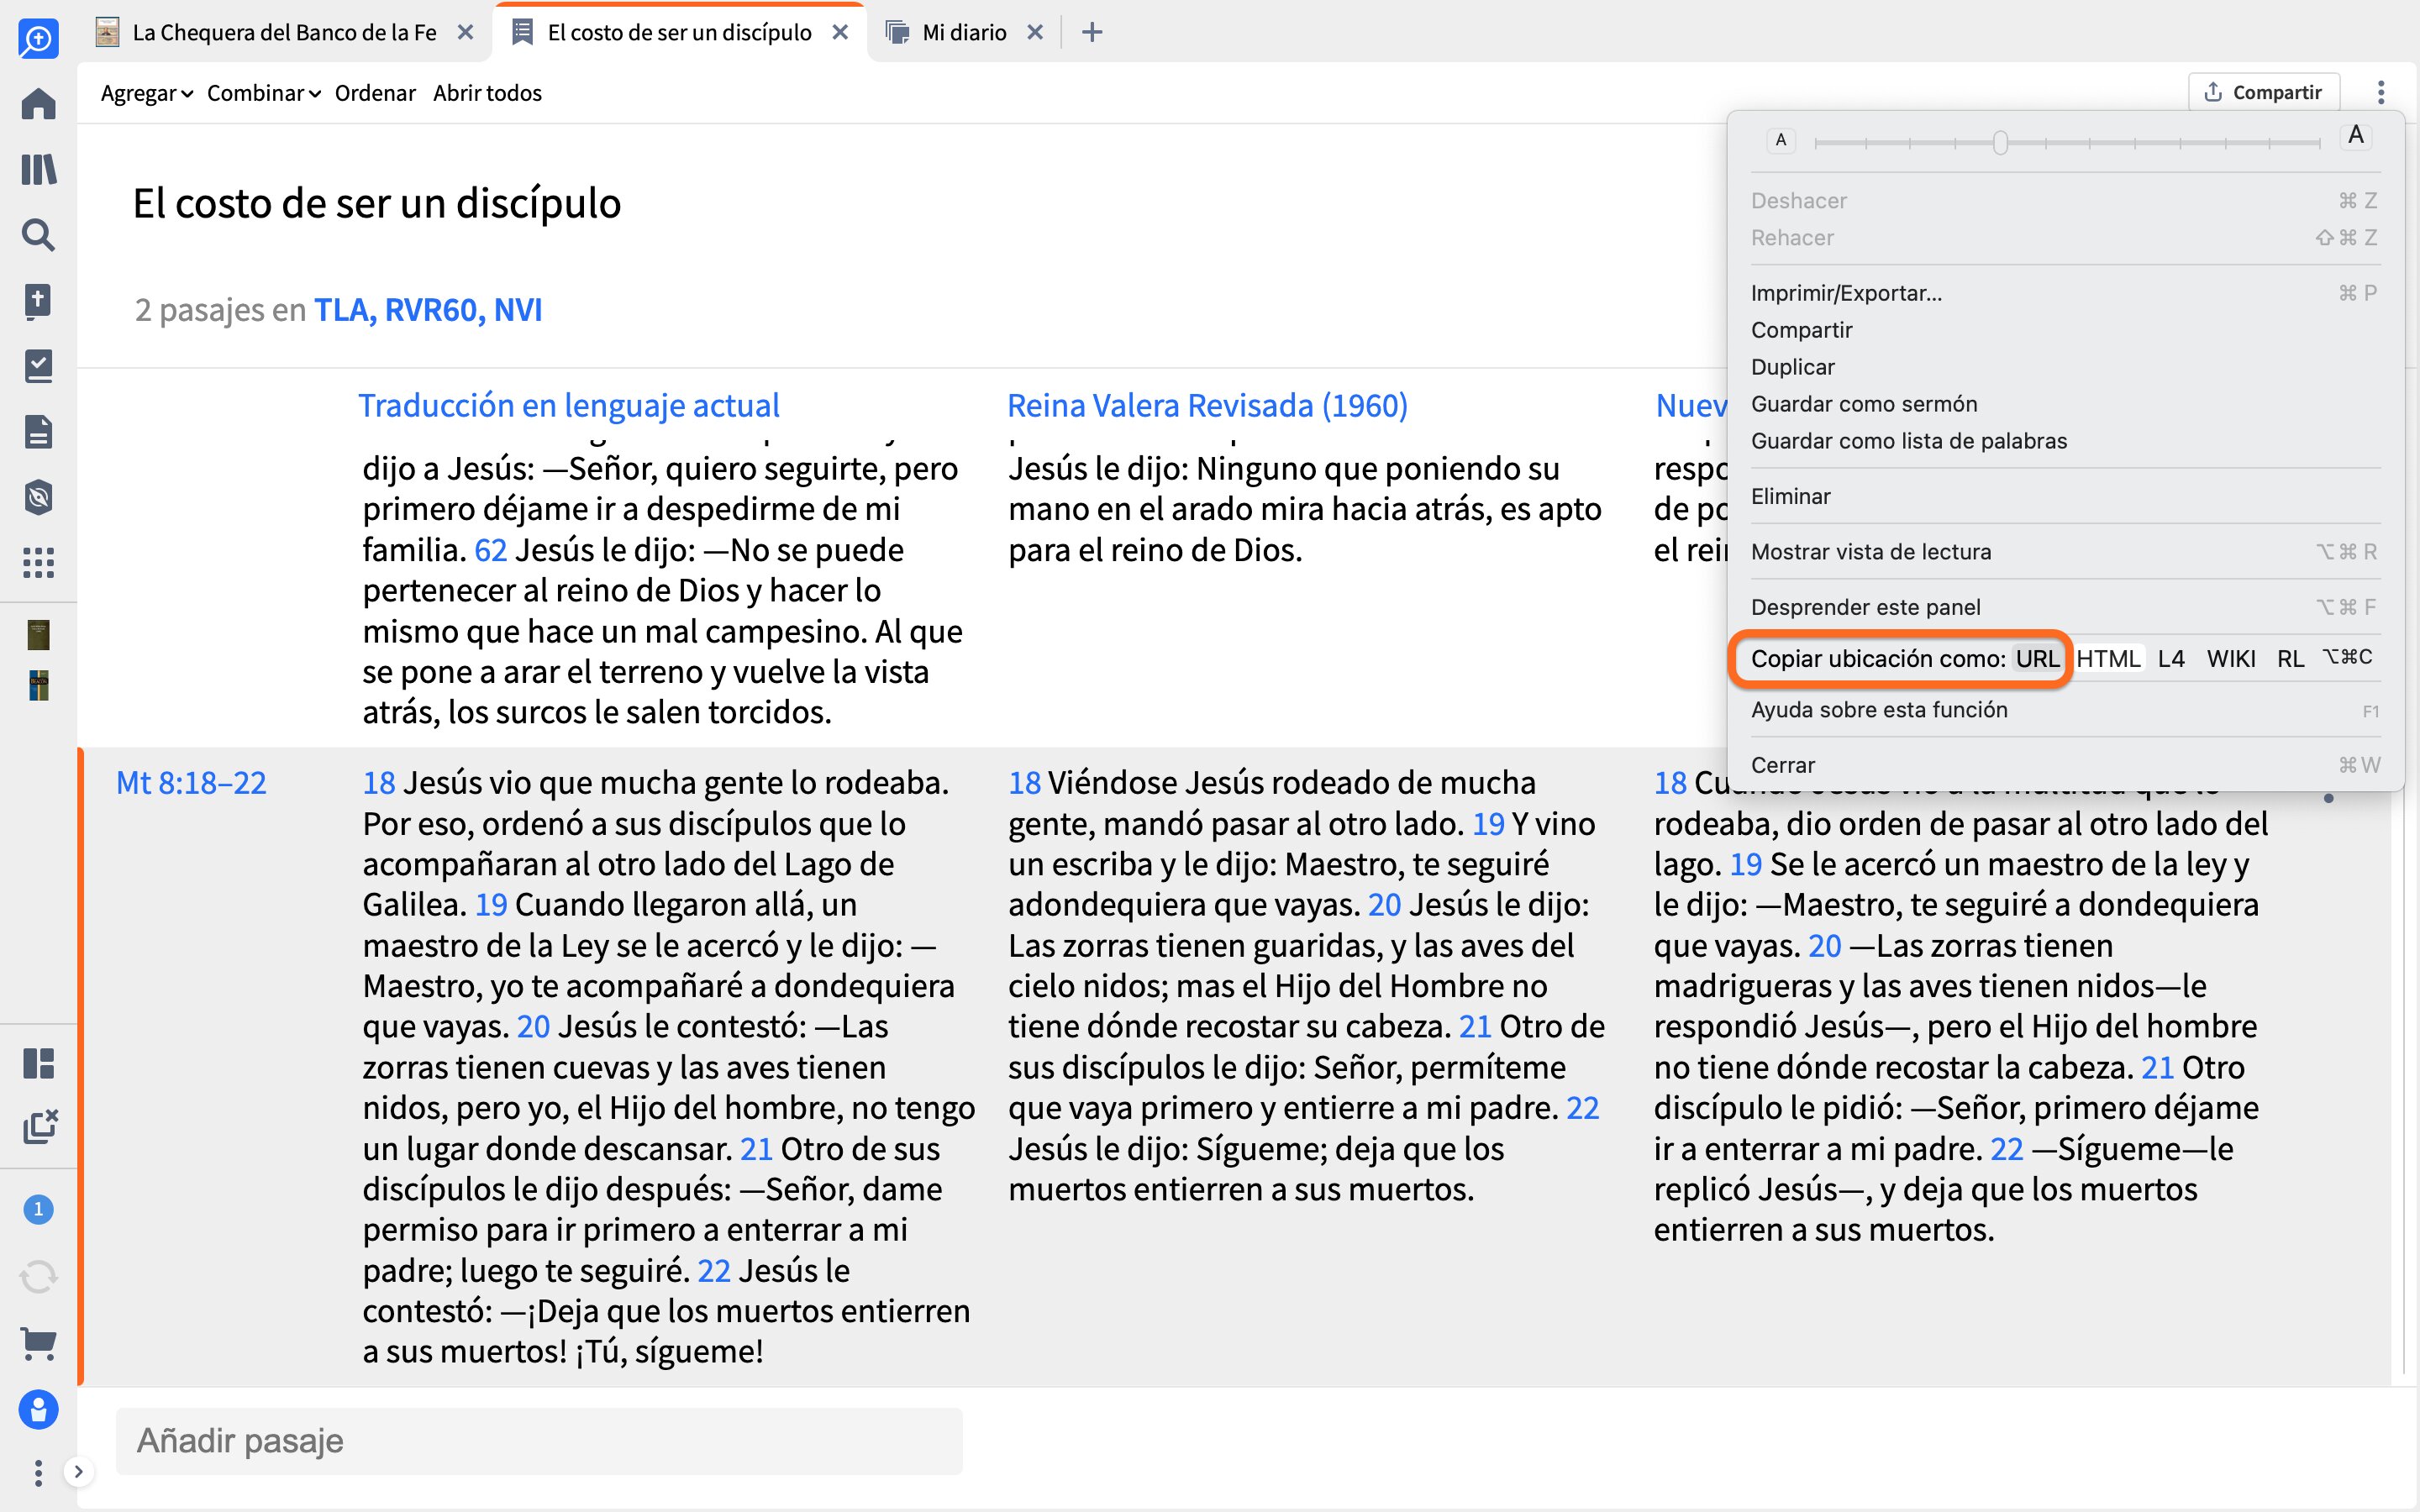This screenshot has height=1512, width=2420.
Task: Open the shopping cart icon
Action: (38, 1343)
